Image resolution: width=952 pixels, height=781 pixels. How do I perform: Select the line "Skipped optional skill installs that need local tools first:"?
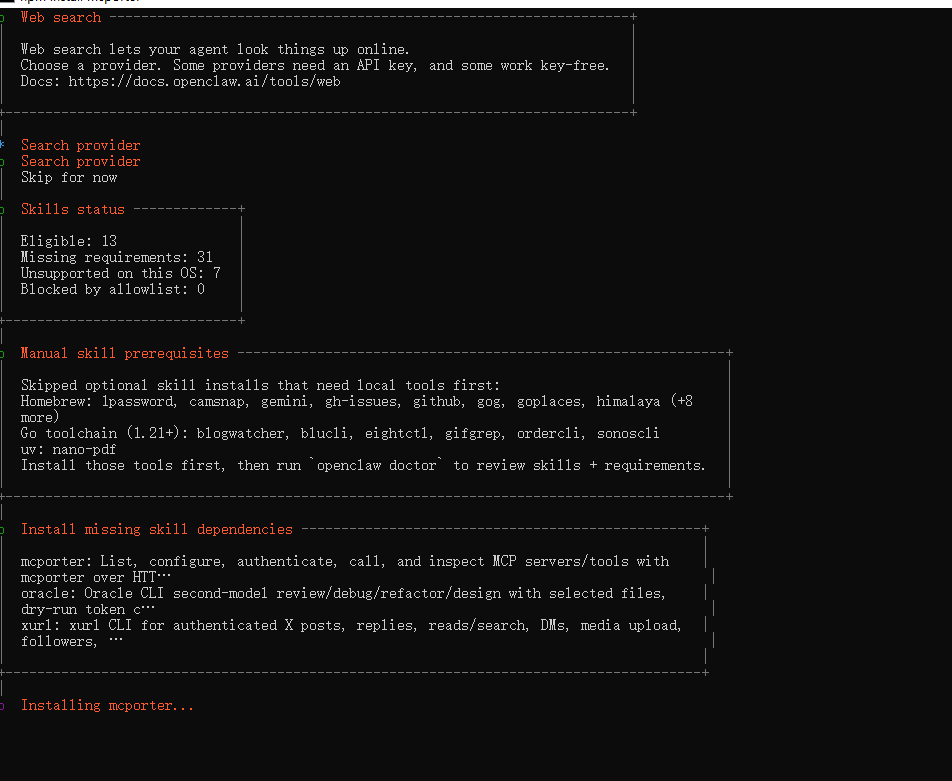(260, 386)
